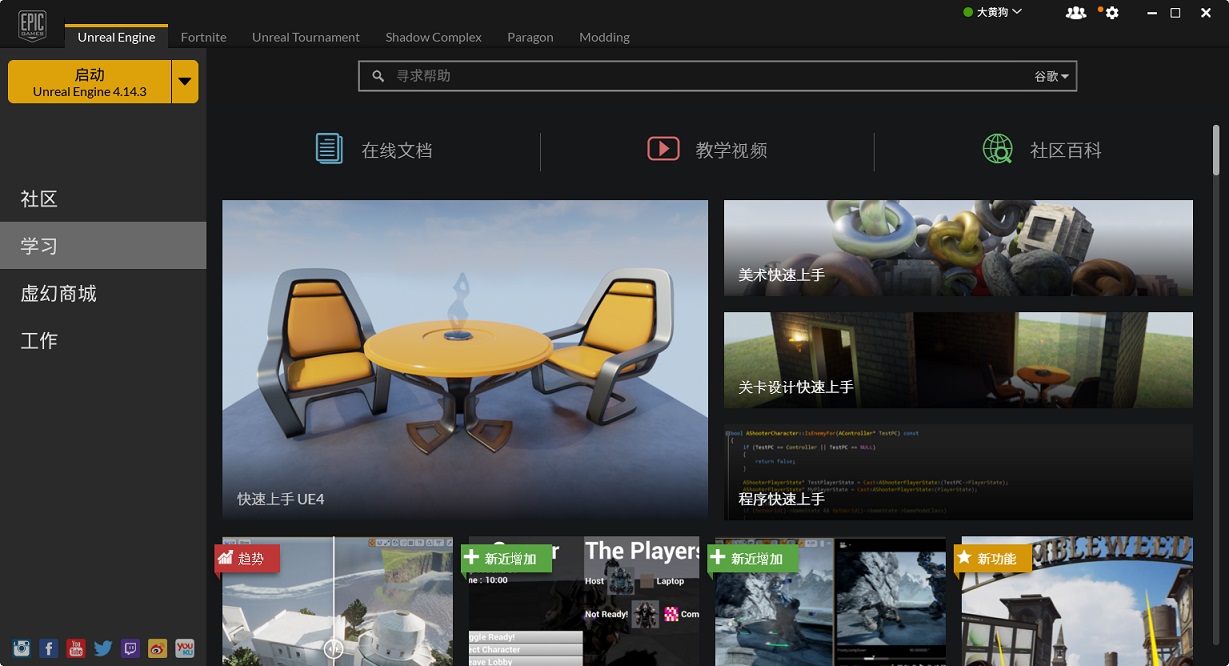The height and width of the screenshot is (666, 1229).
Task: Open 美术快速上手 tutorial banner
Action: pyautogui.click(x=958, y=248)
